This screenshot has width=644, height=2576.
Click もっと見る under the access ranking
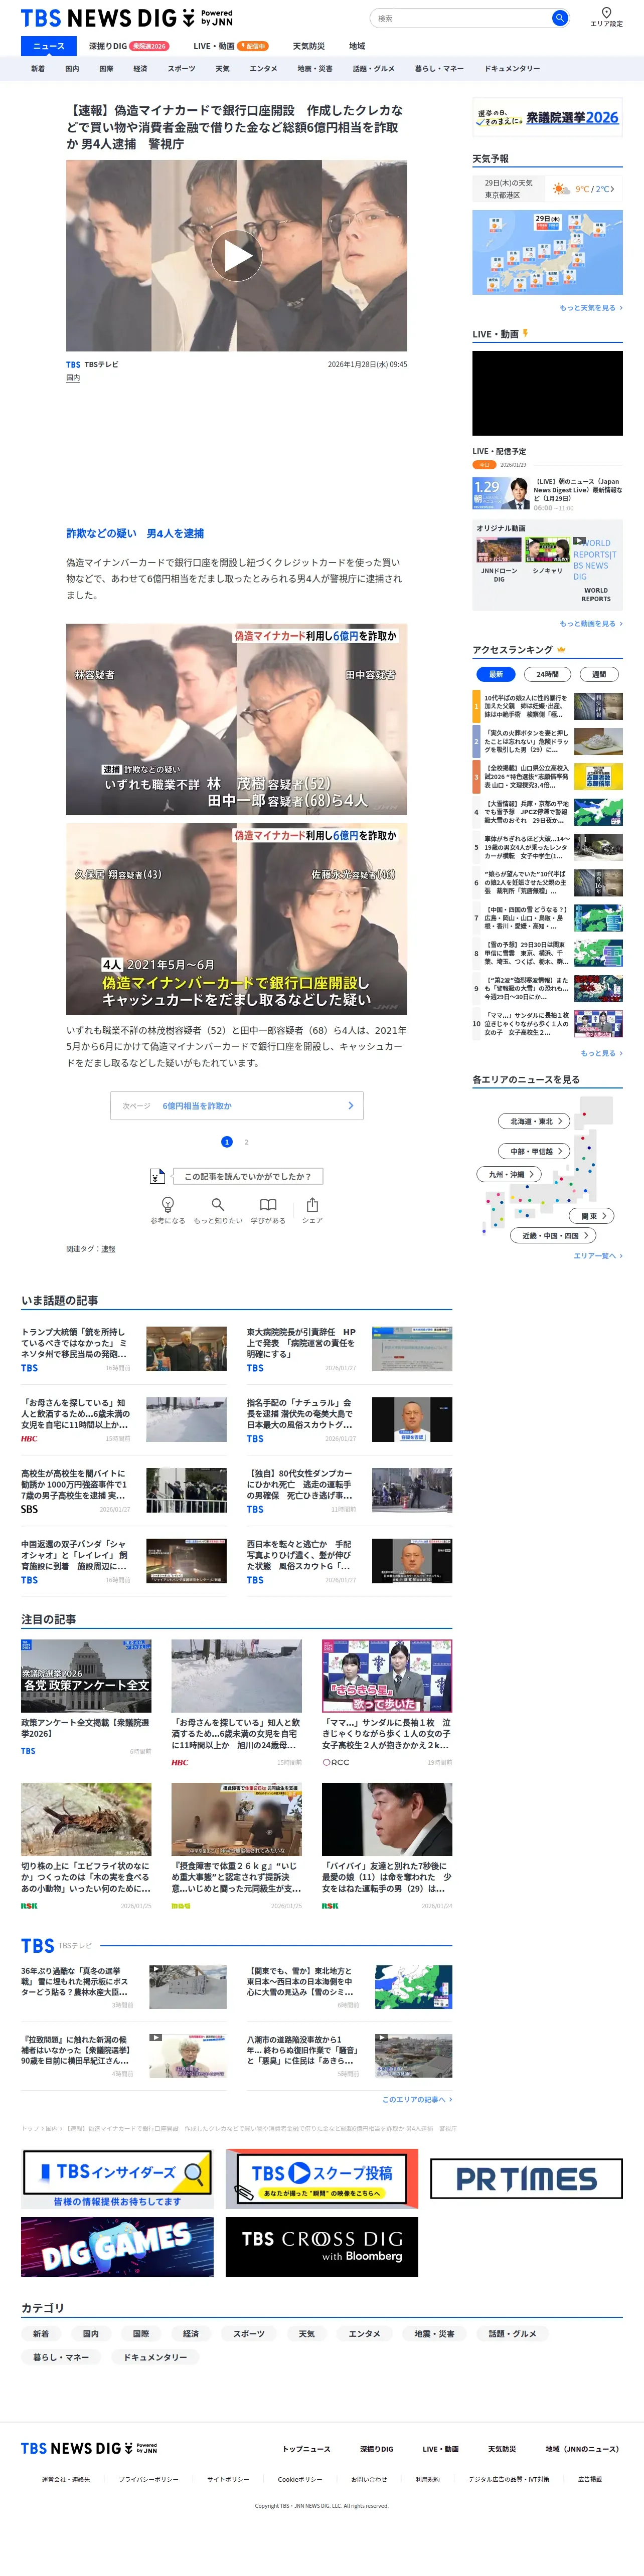[601, 1053]
